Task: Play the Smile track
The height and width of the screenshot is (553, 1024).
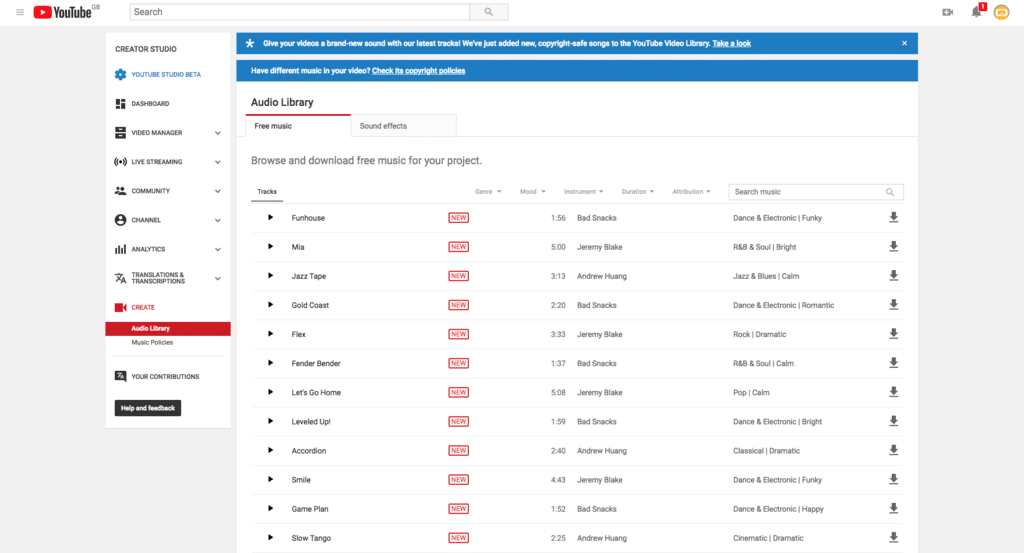Action: (270, 479)
